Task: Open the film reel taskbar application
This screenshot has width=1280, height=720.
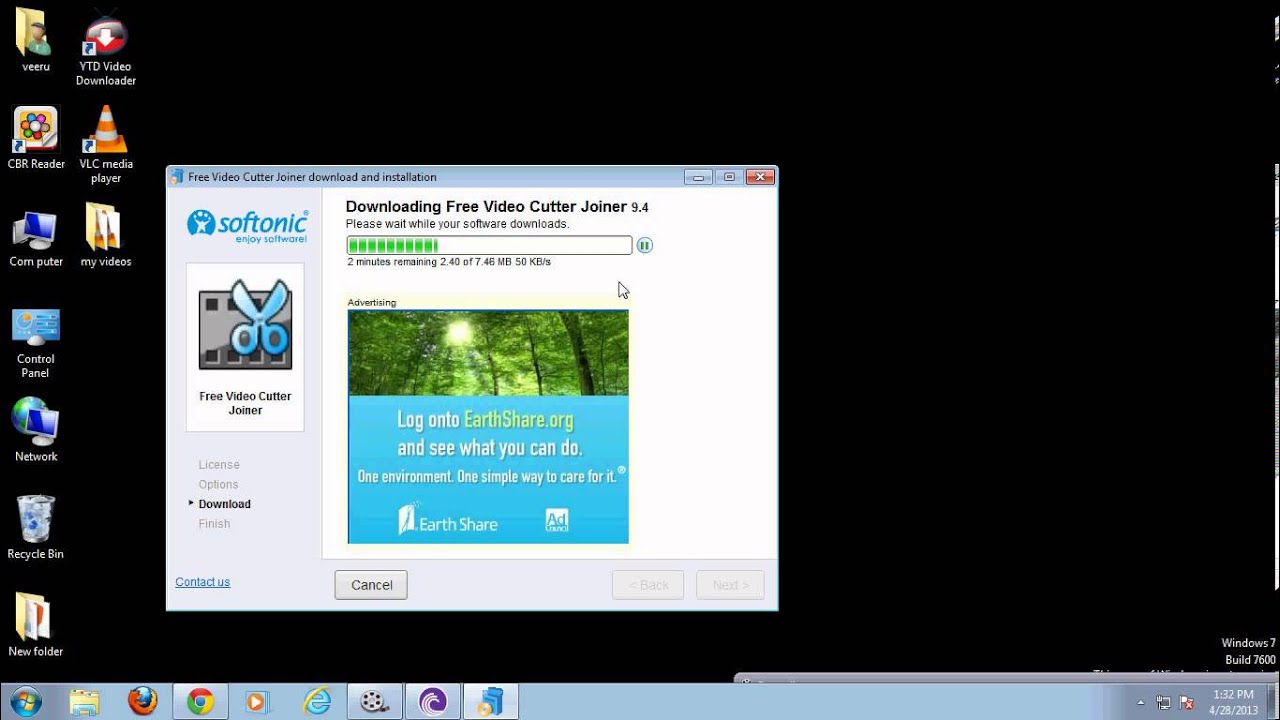Action: pyautogui.click(x=374, y=702)
